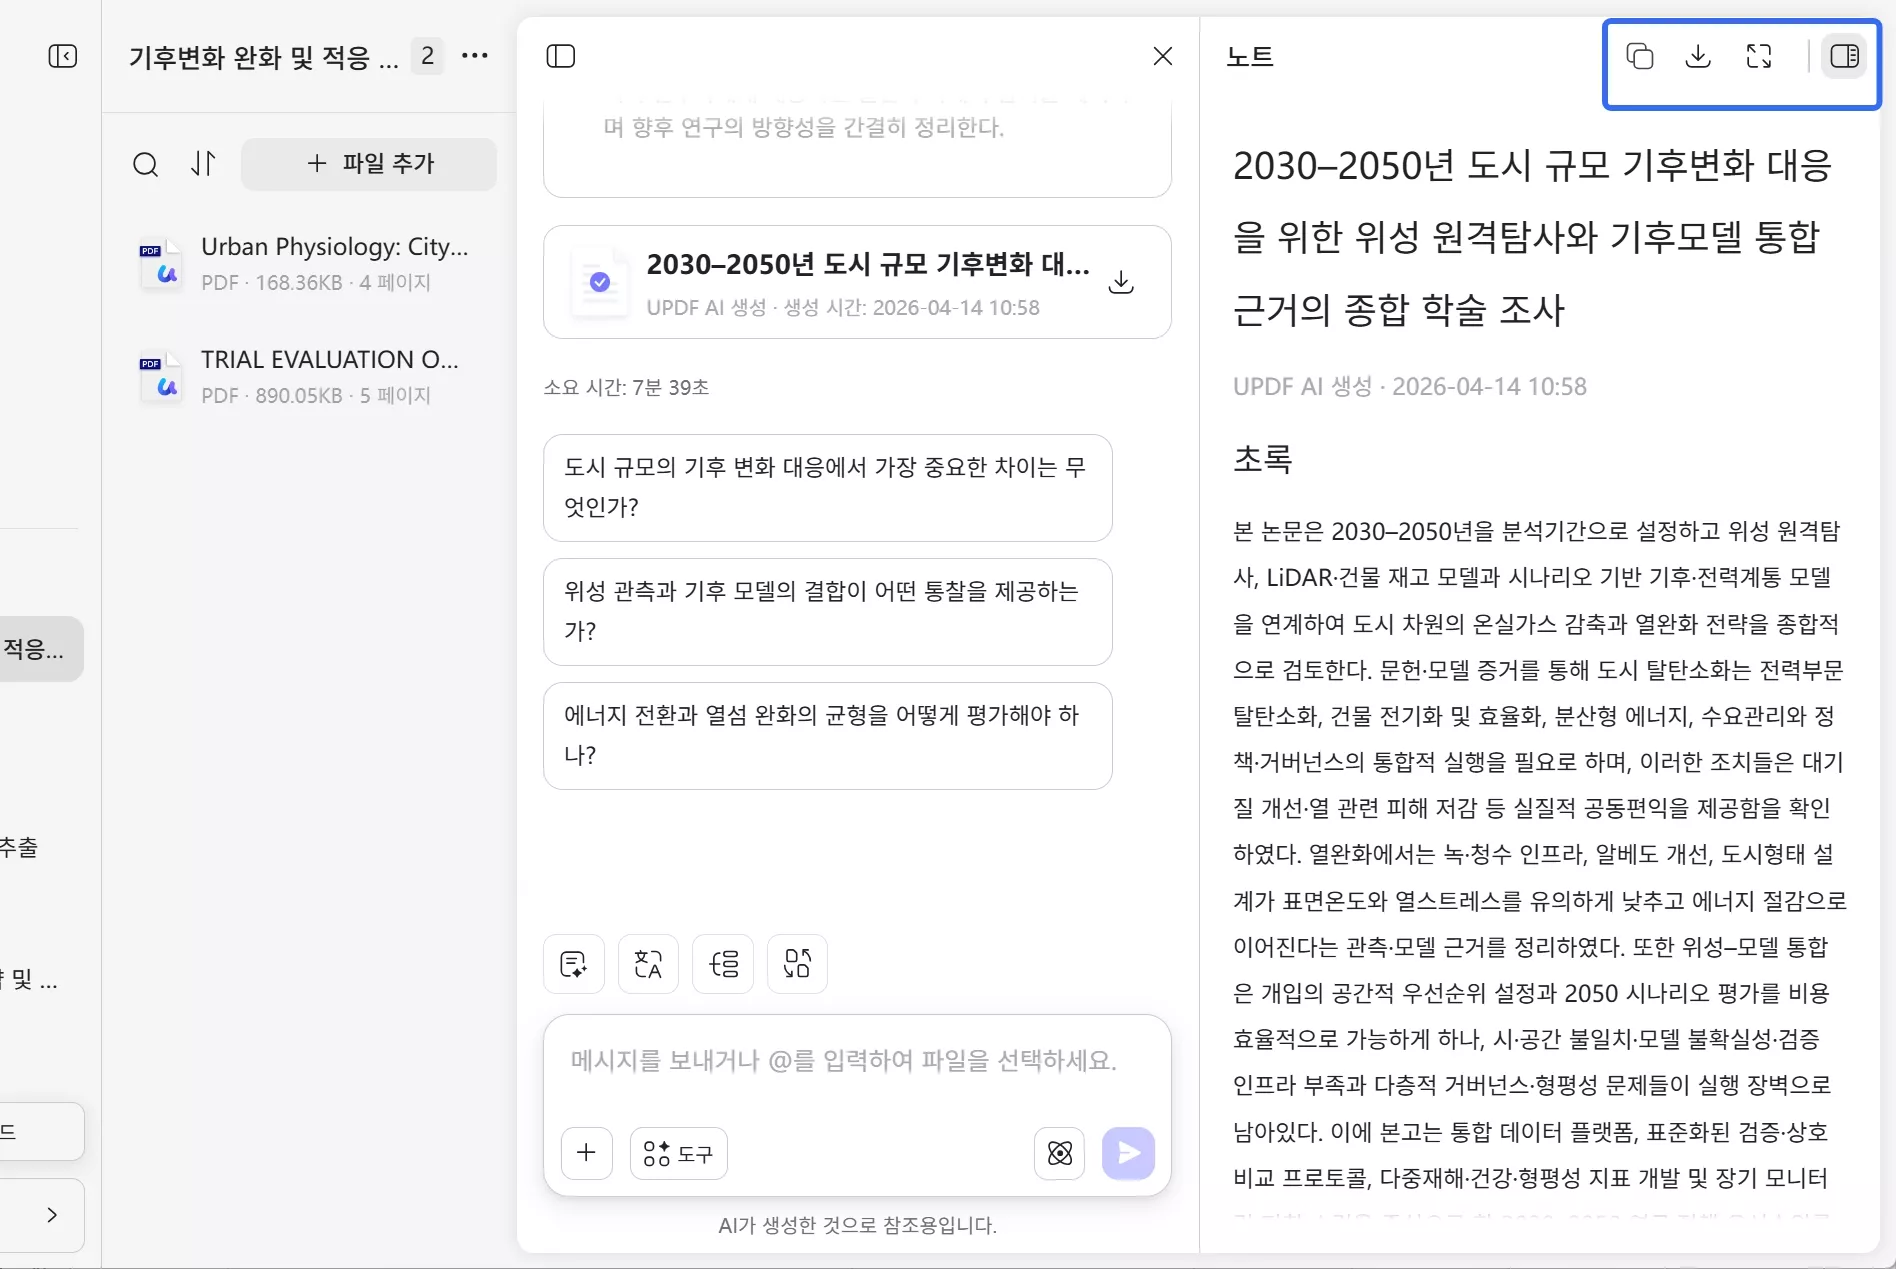This screenshot has width=1896, height=1269.
Task: Select the AI summarize icon above the input
Action: (x=573, y=963)
